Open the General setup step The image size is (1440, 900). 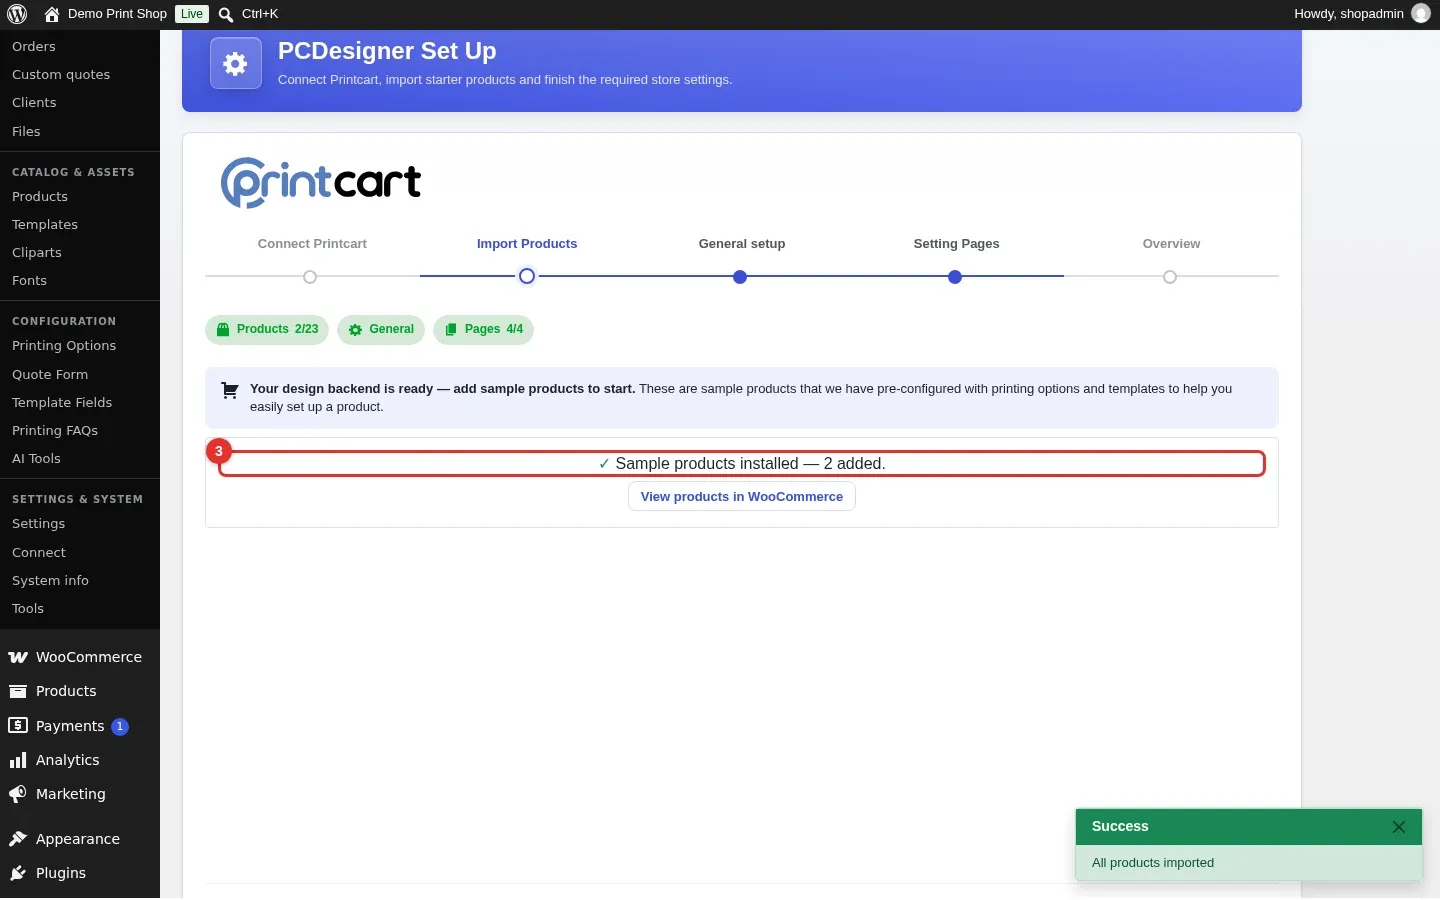pos(742,244)
